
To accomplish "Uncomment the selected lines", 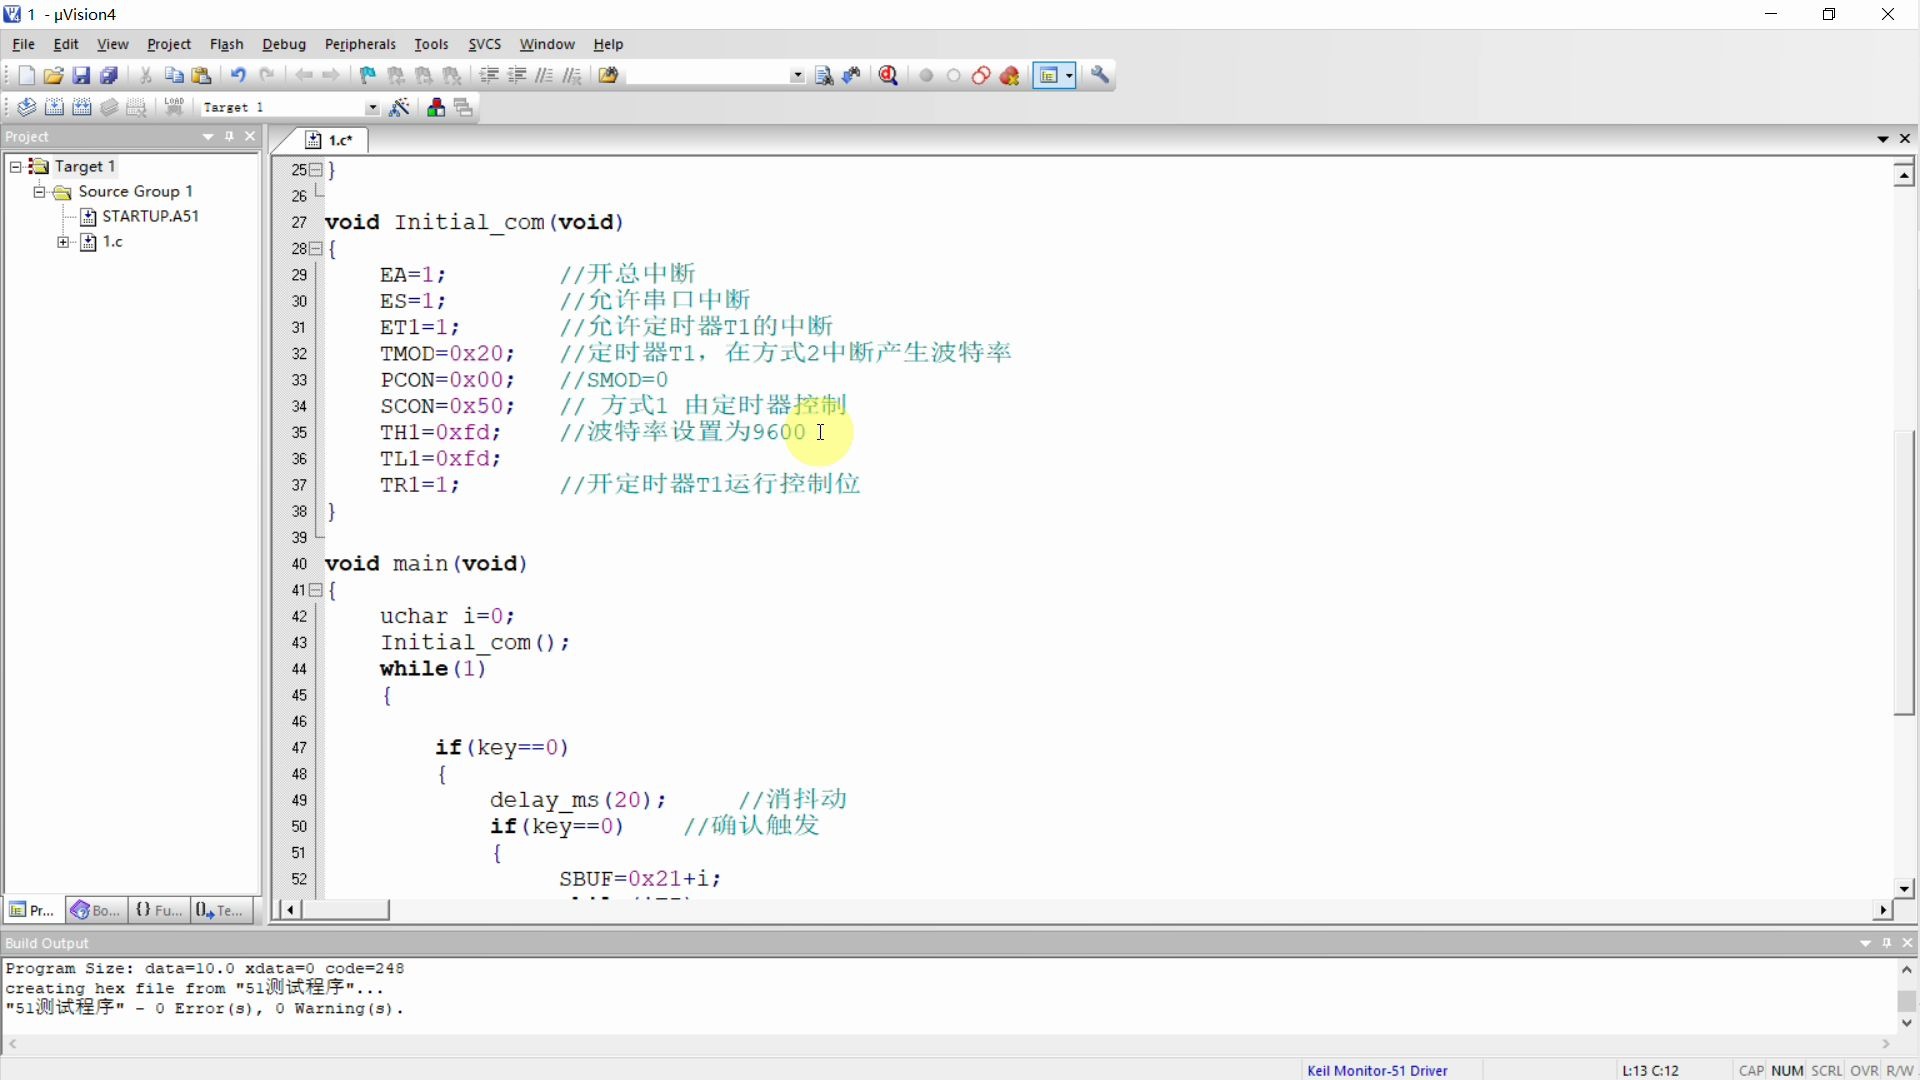I will click(x=572, y=75).
